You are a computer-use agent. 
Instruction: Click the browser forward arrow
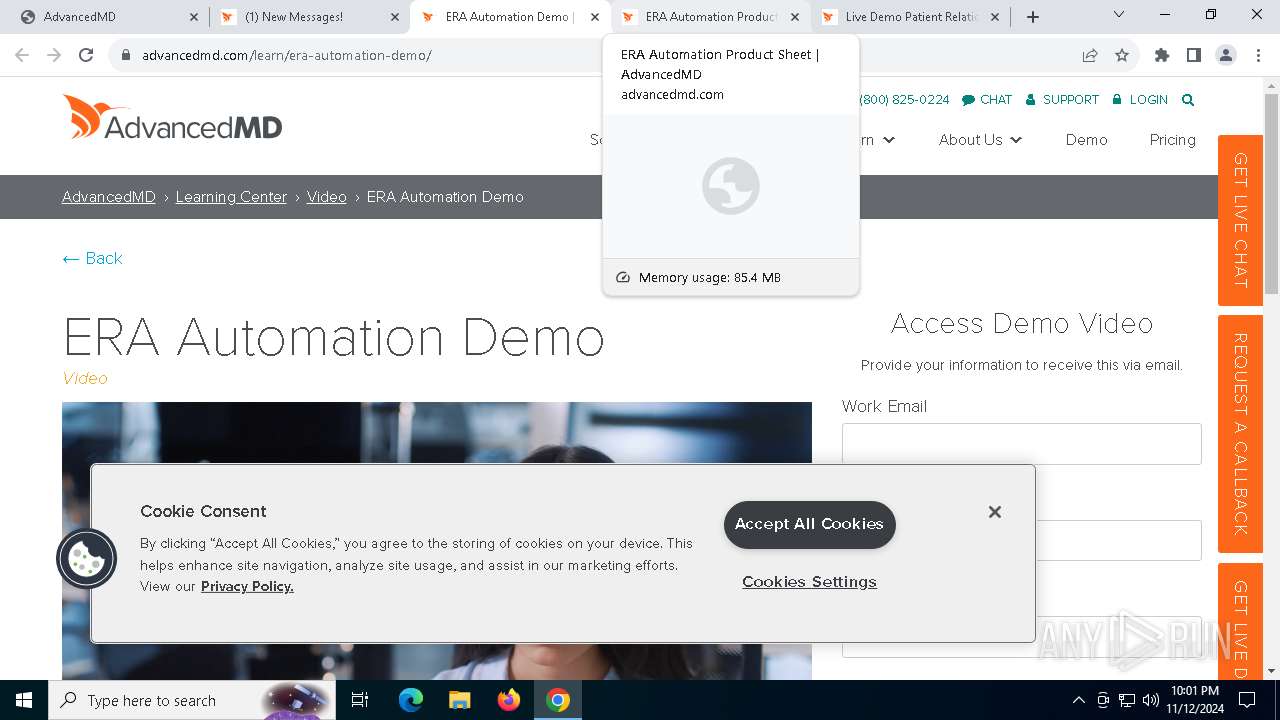click(54, 55)
